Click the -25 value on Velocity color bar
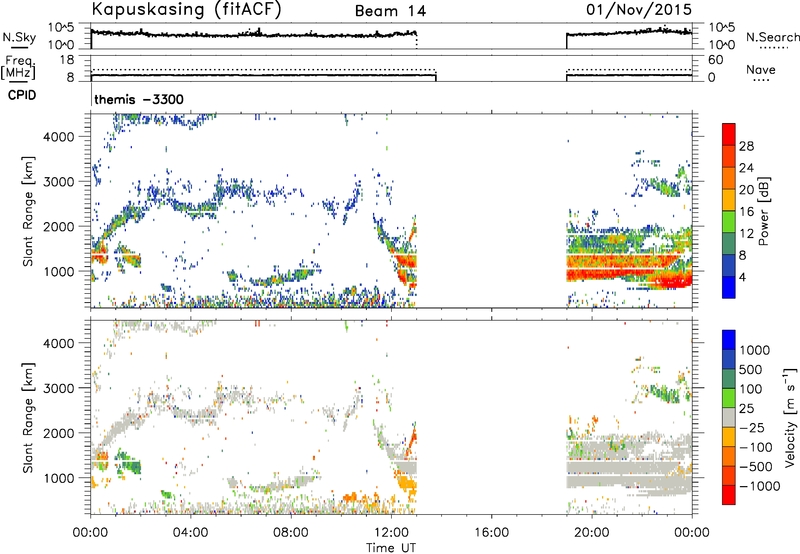The image size is (800, 554). pyautogui.click(x=753, y=428)
